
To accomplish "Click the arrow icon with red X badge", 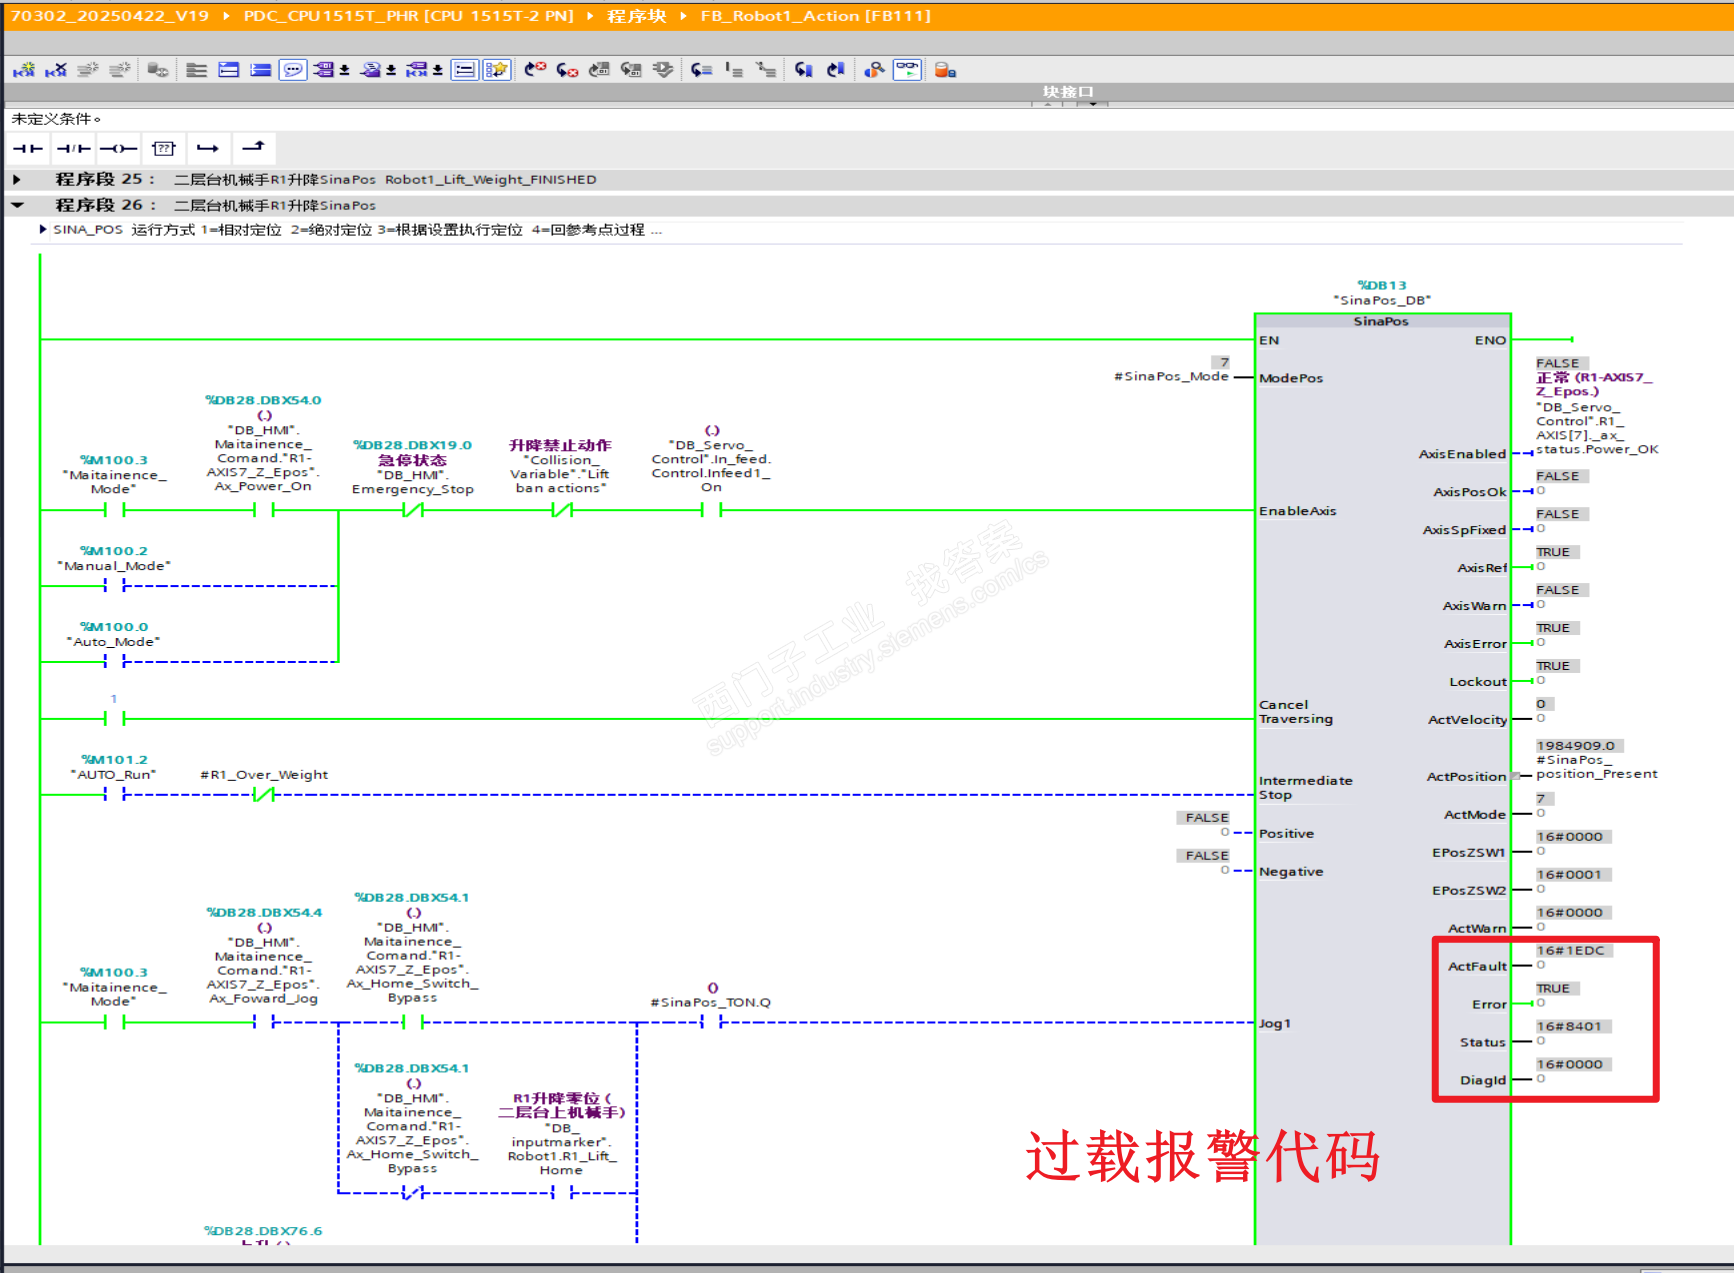I will pyautogui.click(x=535, y=70).
